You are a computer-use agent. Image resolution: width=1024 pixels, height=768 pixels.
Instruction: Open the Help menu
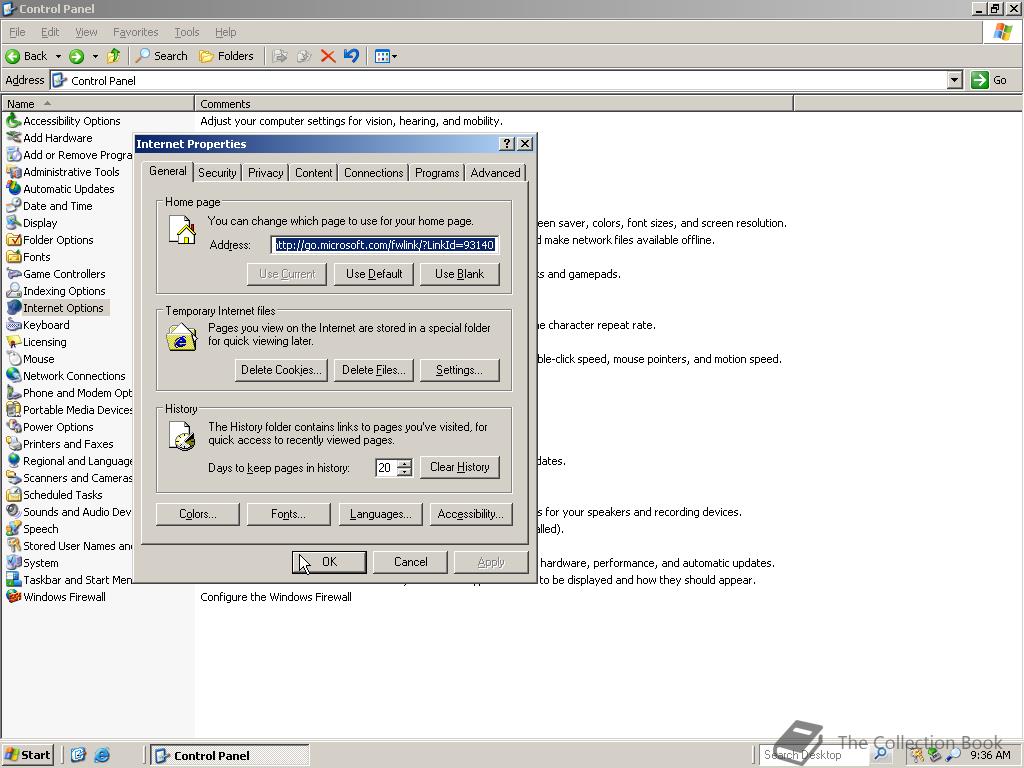coord(225,32)
